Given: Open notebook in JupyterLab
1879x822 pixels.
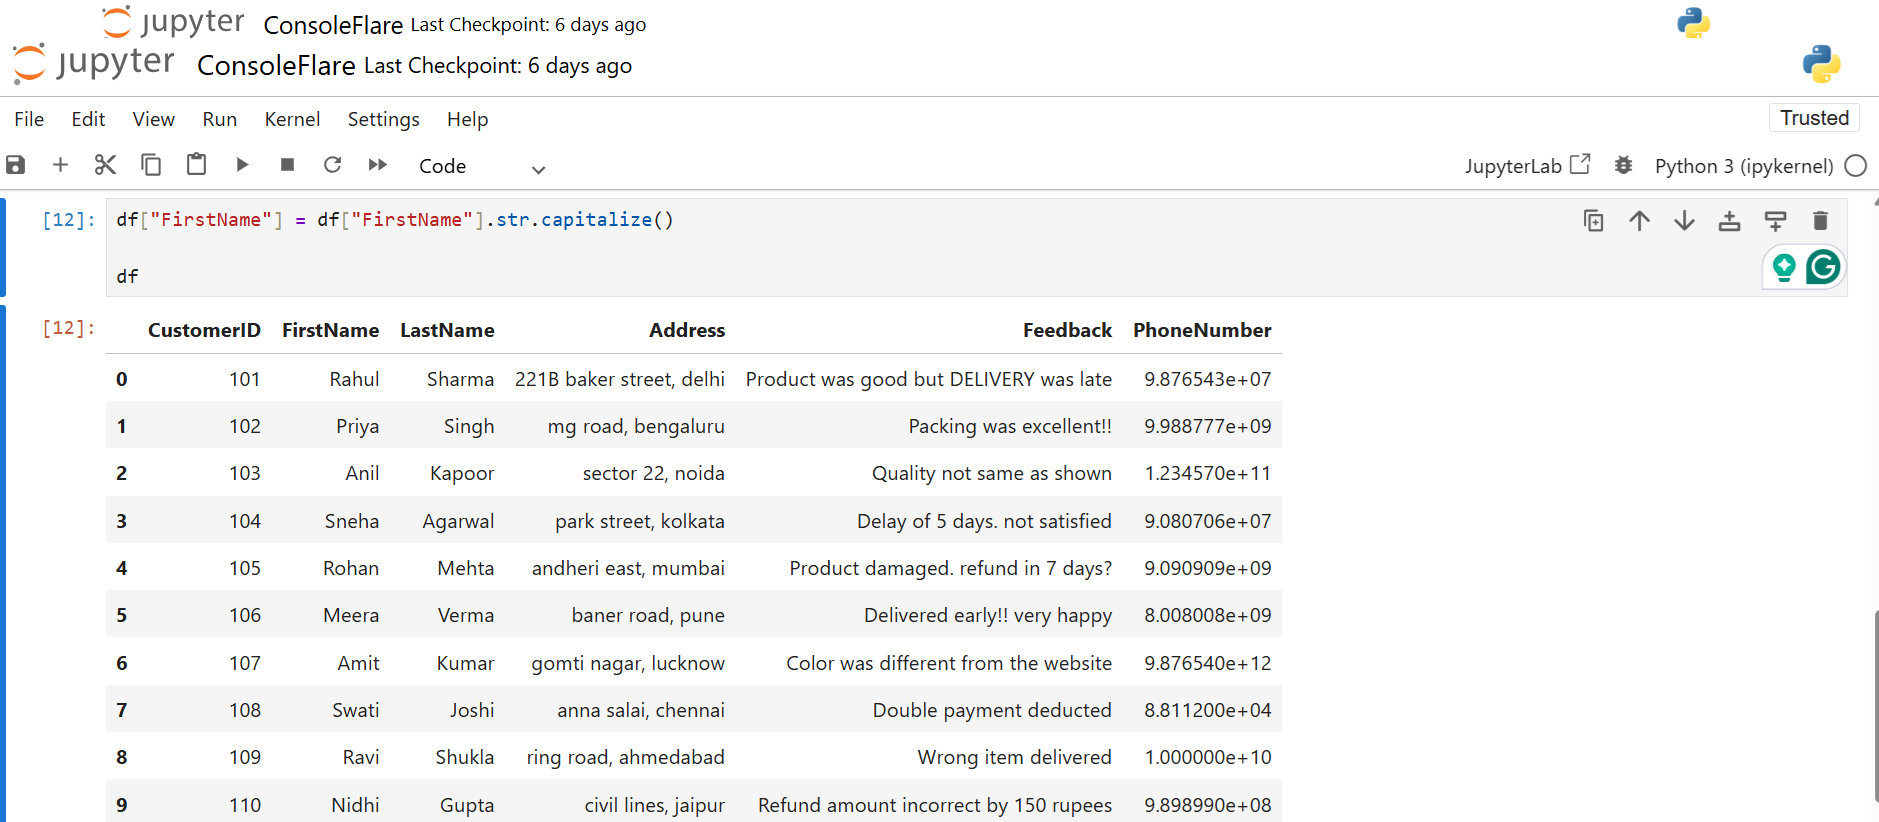Looking at the screenshot, I should [x=1527, y=166].
